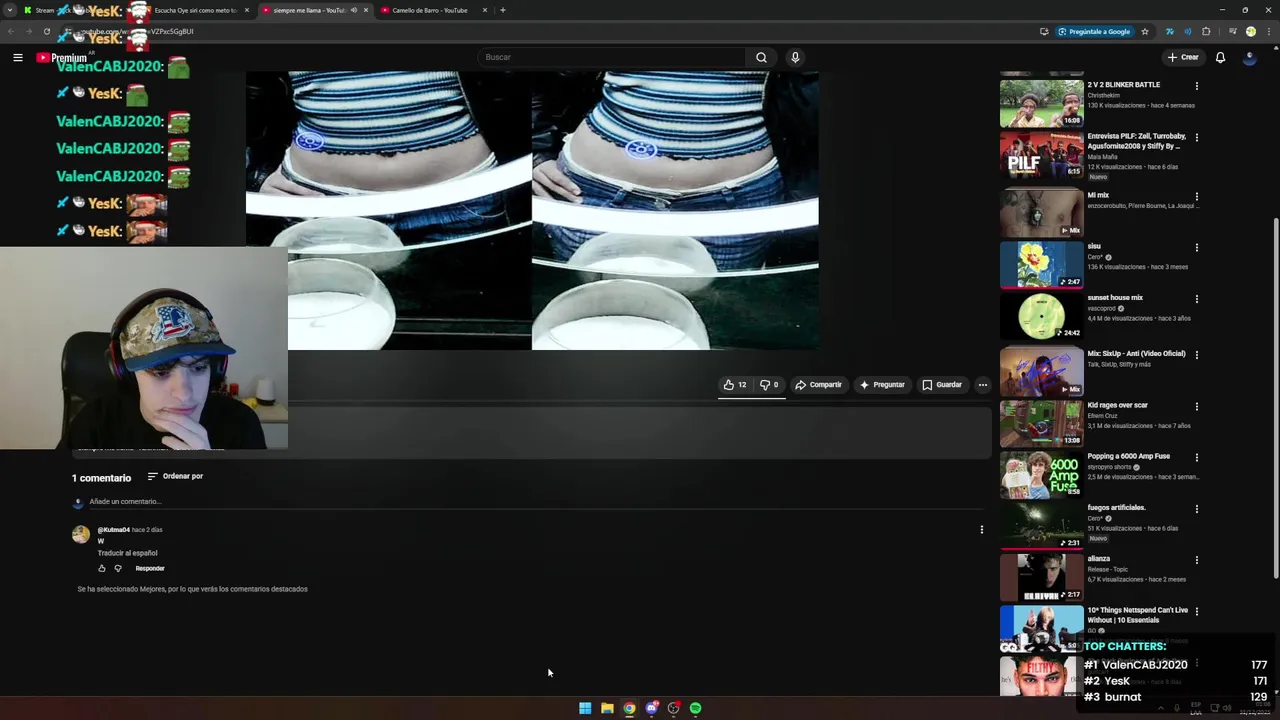Click the search magnifier button
This screenshot has width=1280, height=720.
pos(761,57)
